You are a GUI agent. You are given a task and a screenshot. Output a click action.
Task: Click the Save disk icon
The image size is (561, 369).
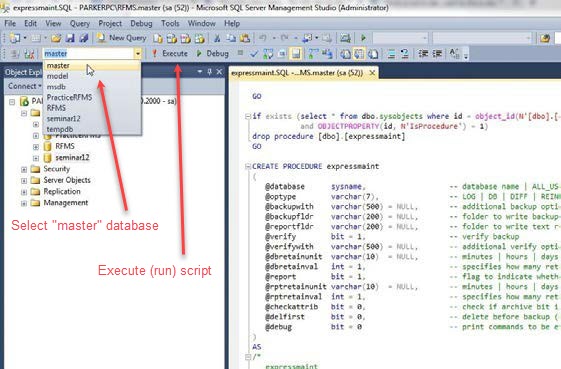click(x=70, y=38)
